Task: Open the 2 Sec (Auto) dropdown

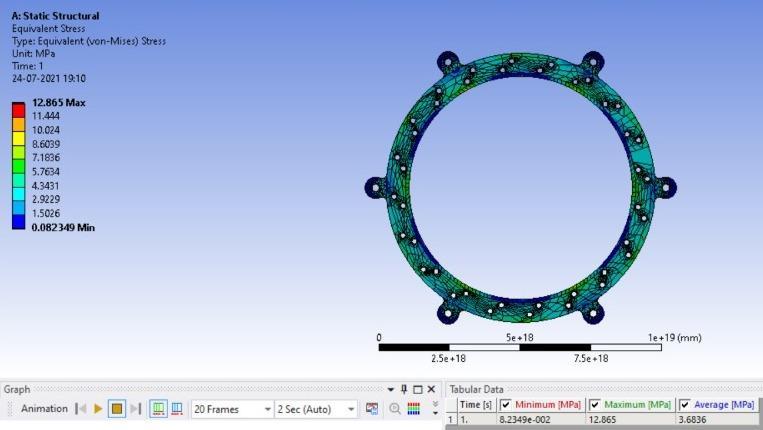Action: [x=315, y=410]
